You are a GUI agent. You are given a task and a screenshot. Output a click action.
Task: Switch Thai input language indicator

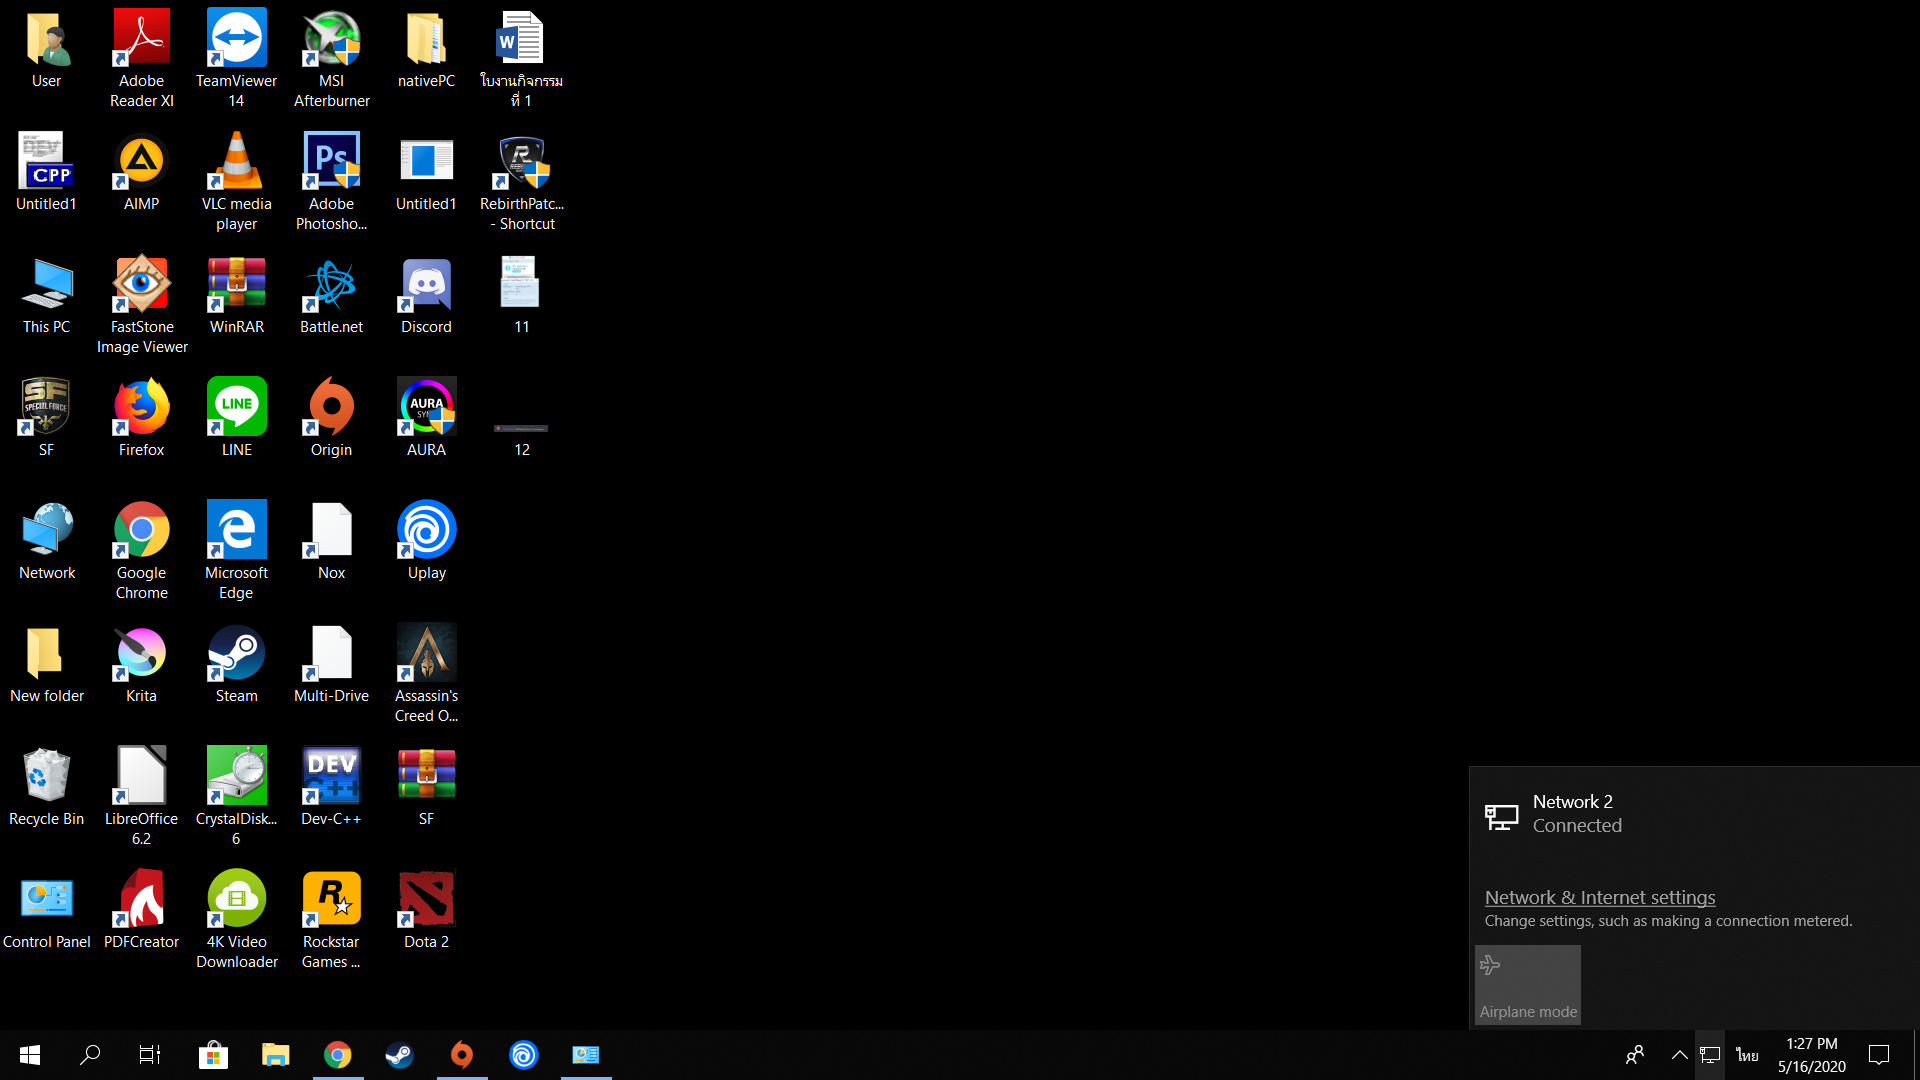click(x=1747, y=1055)
